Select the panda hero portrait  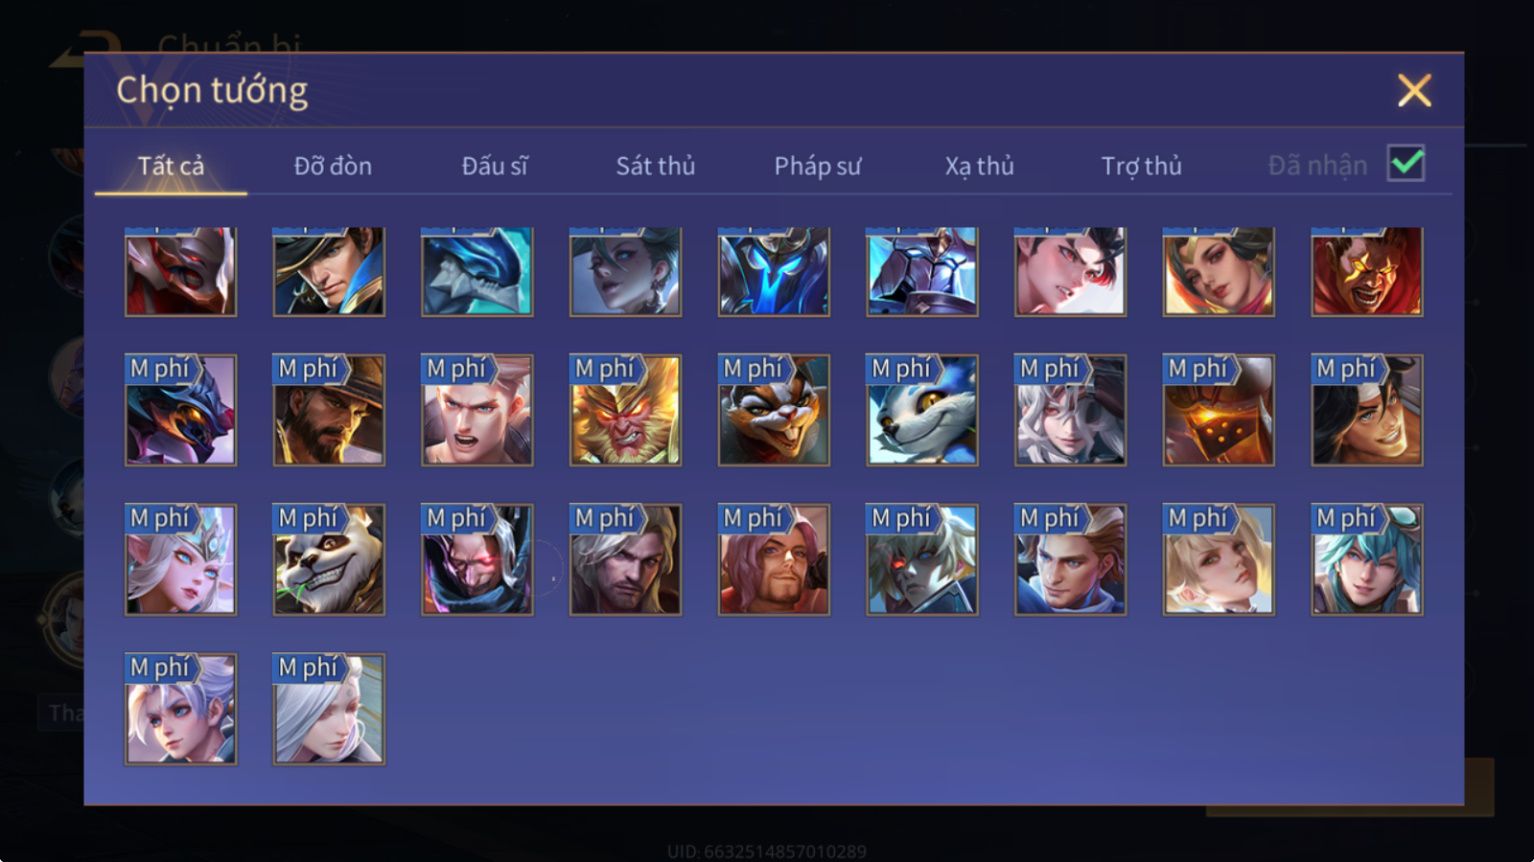329,560
